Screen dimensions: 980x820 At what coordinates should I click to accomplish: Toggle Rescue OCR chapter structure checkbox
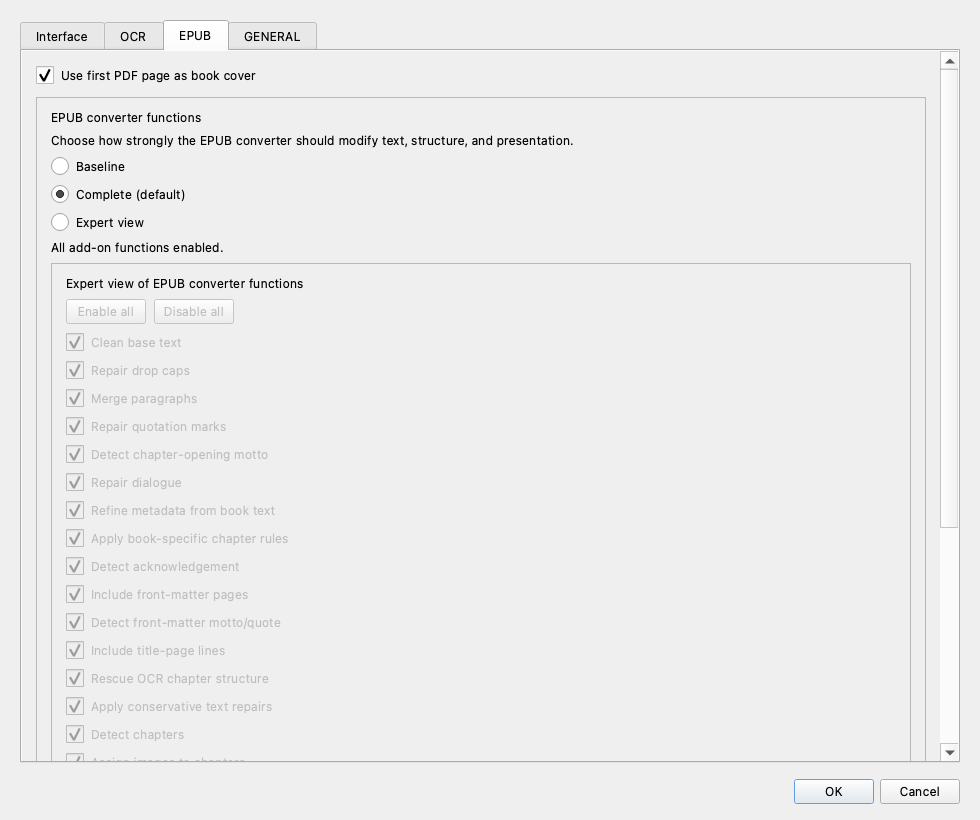[x=75, y=679]
